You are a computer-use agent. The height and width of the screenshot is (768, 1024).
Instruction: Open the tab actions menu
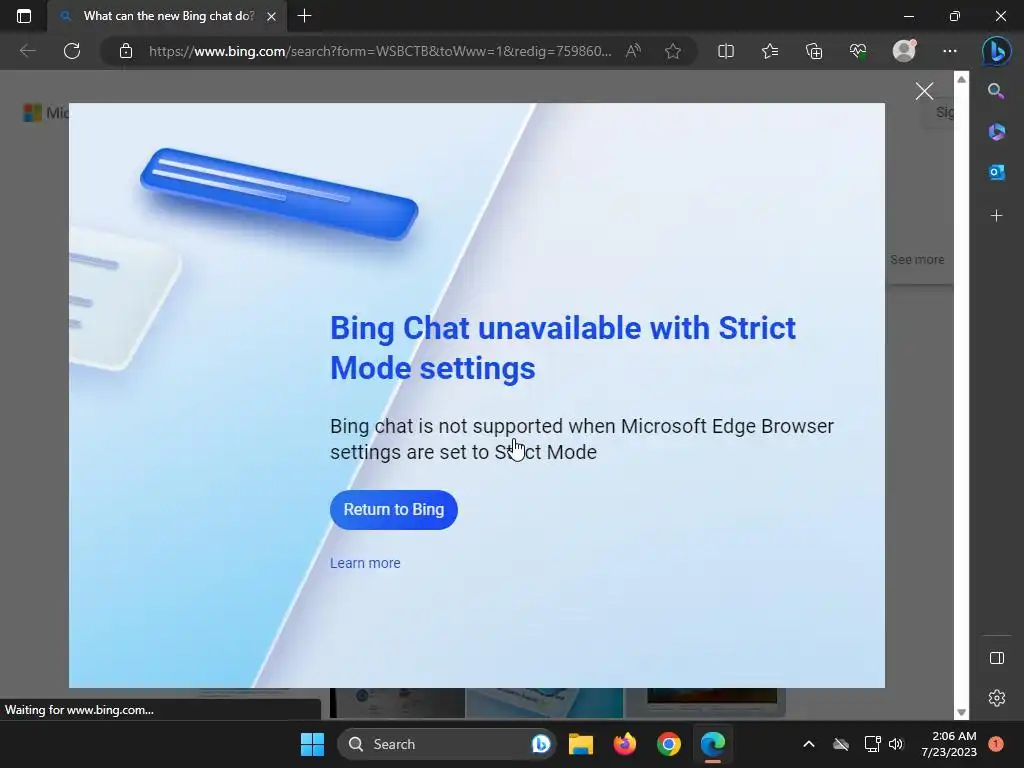[24, 16]
